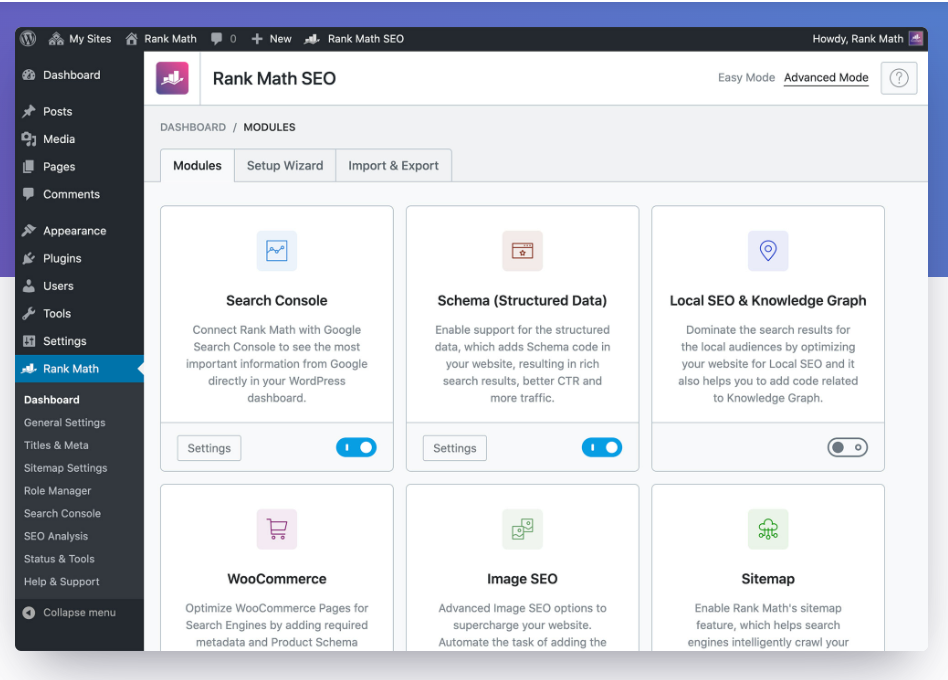
Task: Click the WooCommerce module title
Action: (277, 578)
